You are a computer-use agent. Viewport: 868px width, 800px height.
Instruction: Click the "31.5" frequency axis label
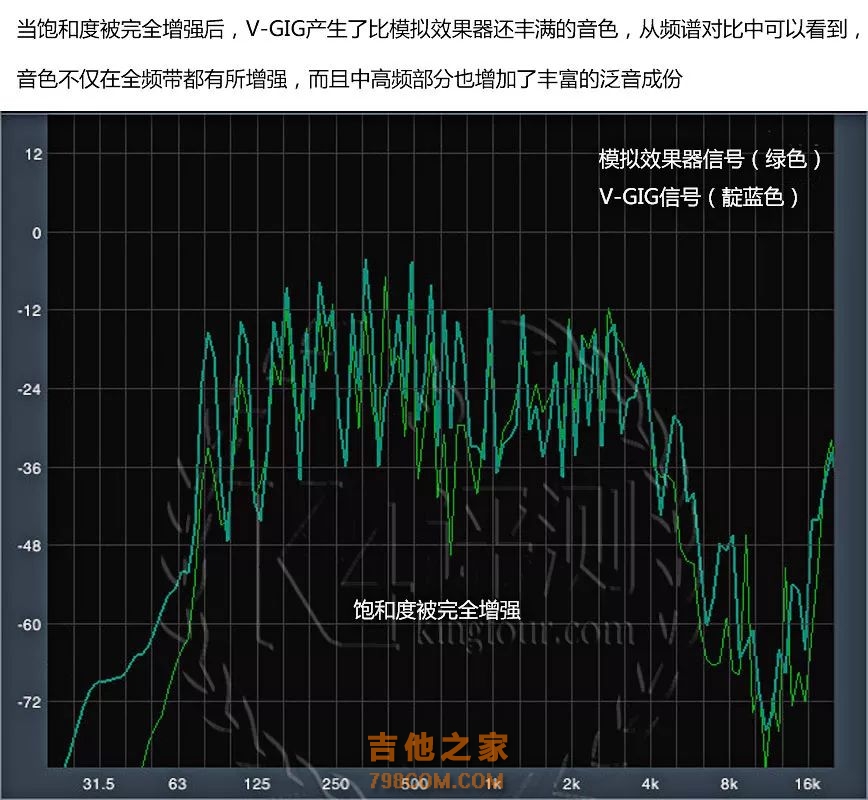coord(99,783)
